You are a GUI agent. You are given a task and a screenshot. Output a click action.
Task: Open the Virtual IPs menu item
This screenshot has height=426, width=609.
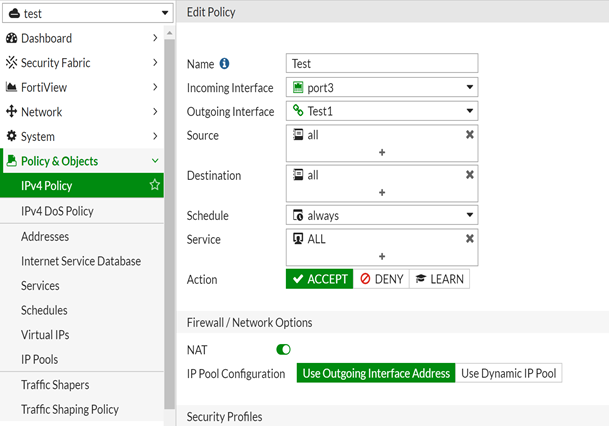47,335
